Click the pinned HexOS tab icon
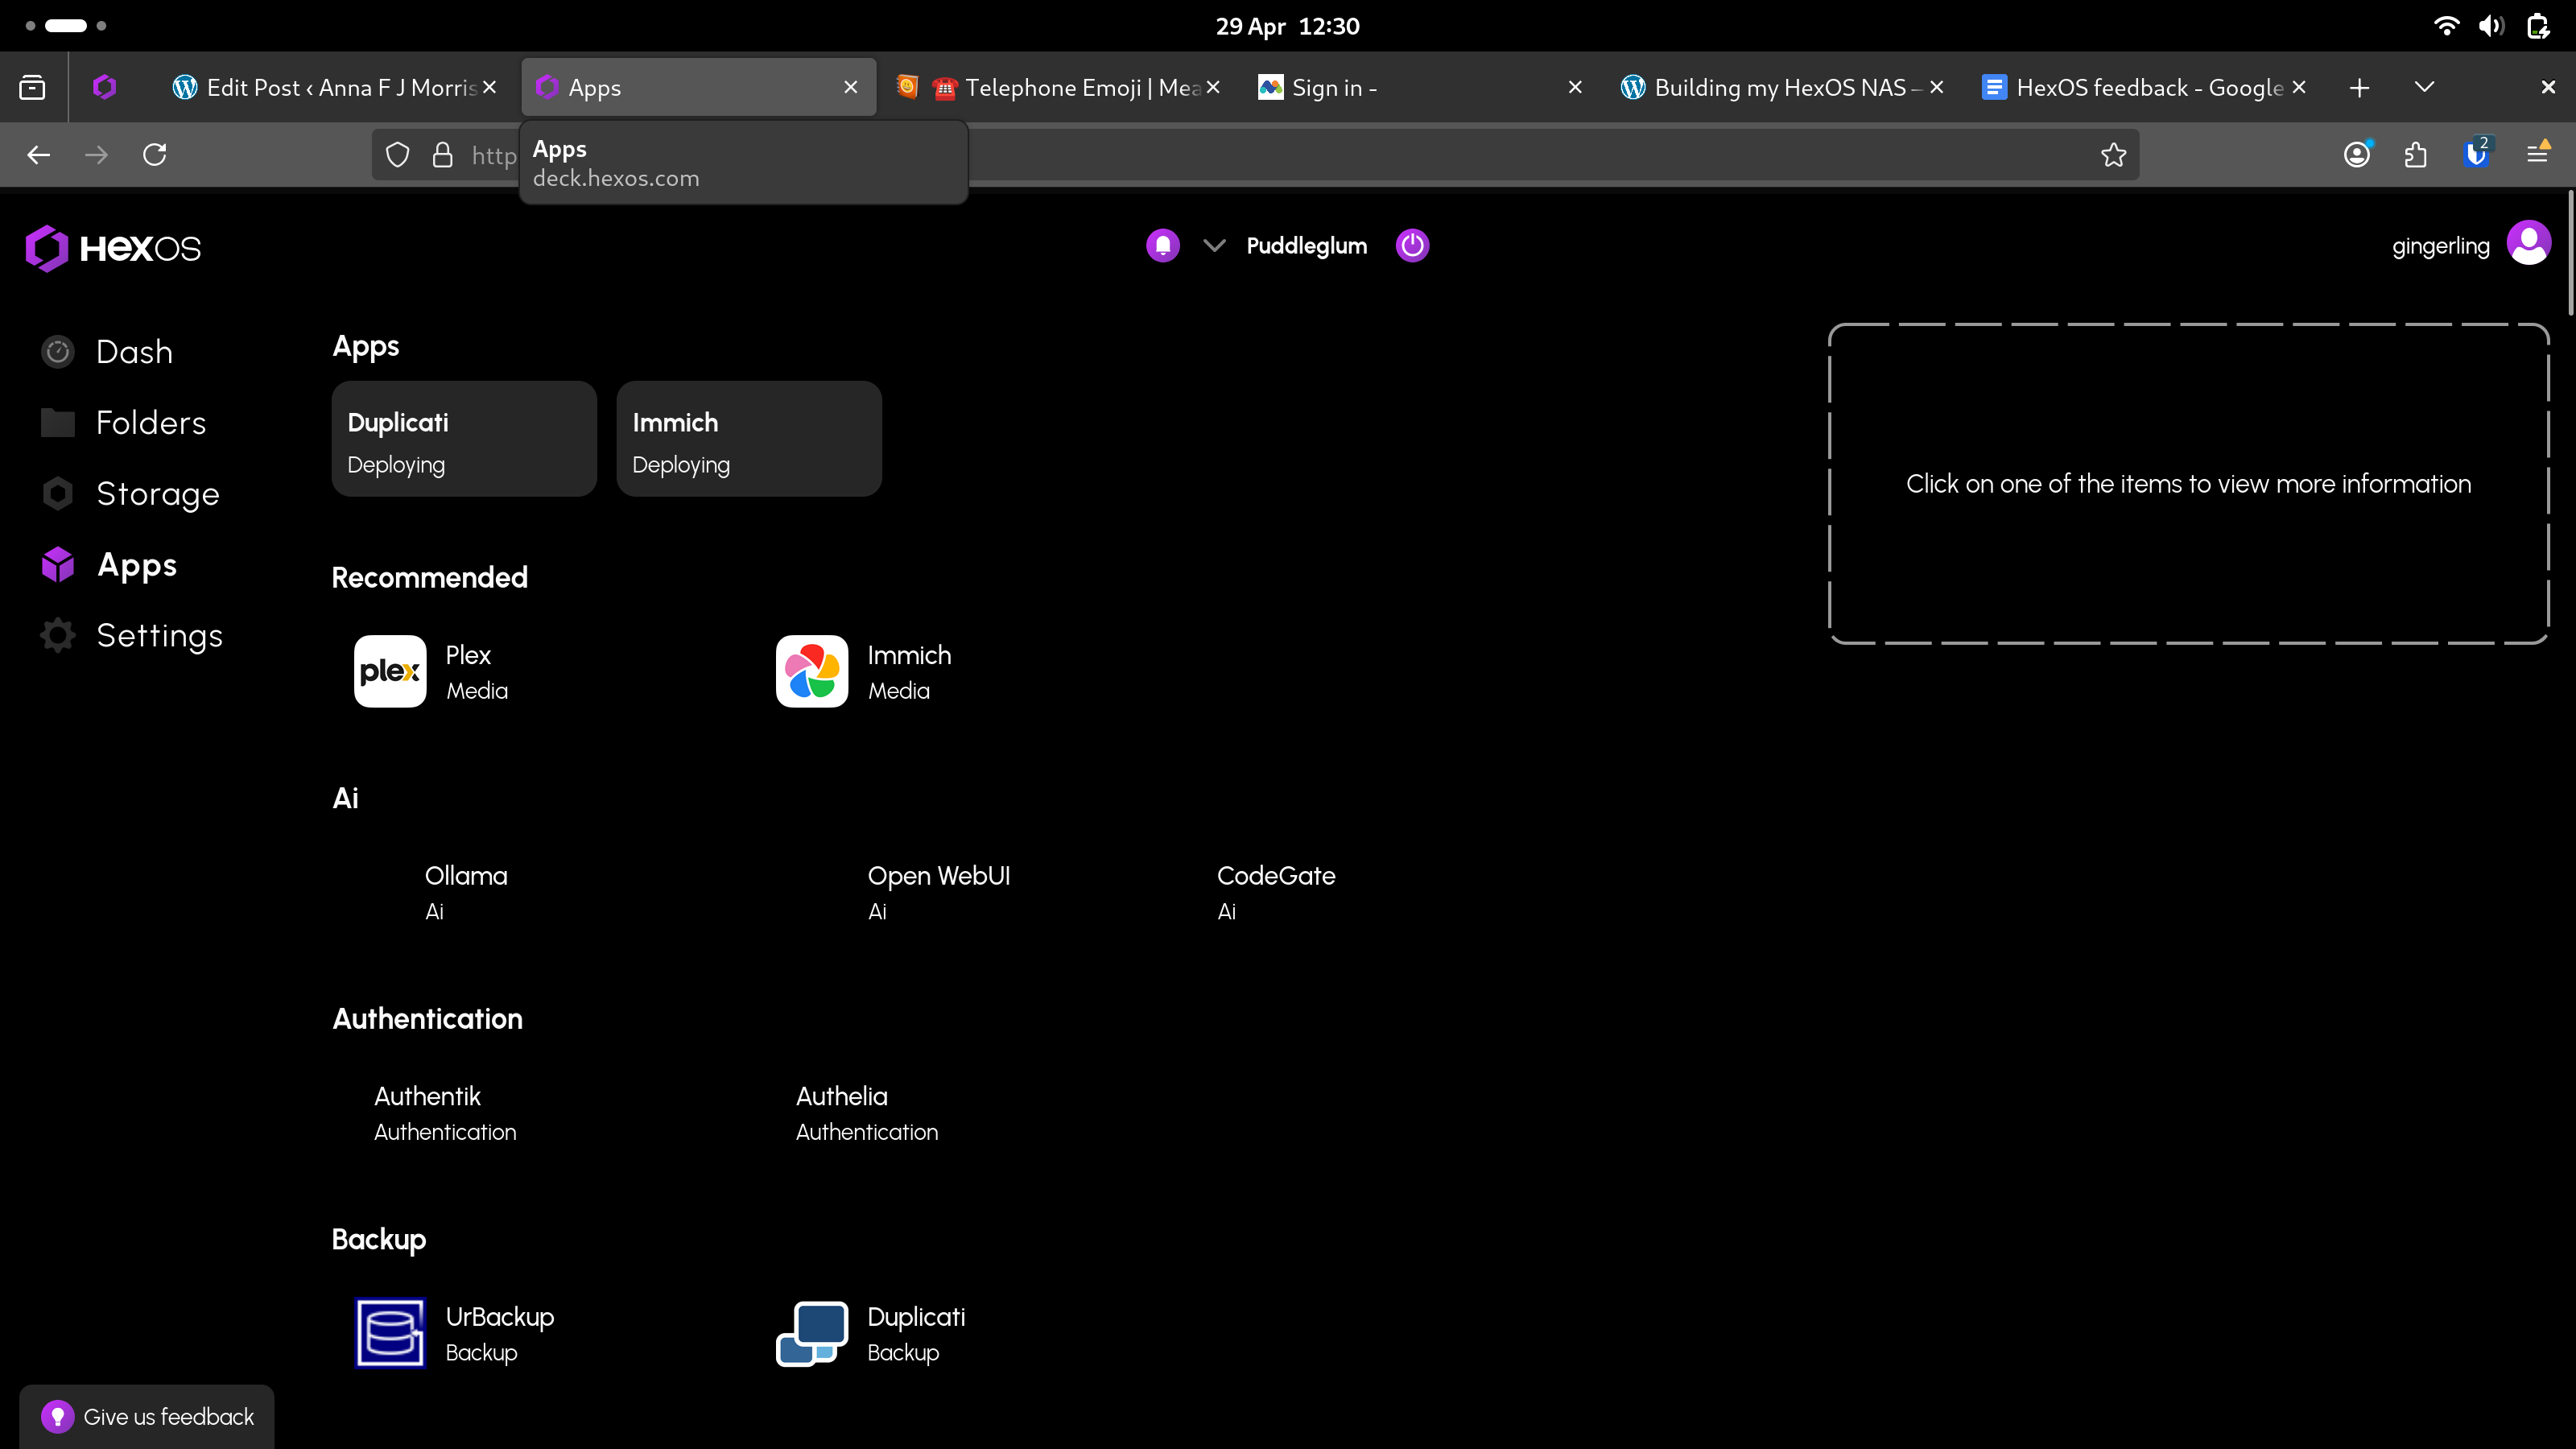Screen dimensions: 2576x1449 [x=104, y=88]
